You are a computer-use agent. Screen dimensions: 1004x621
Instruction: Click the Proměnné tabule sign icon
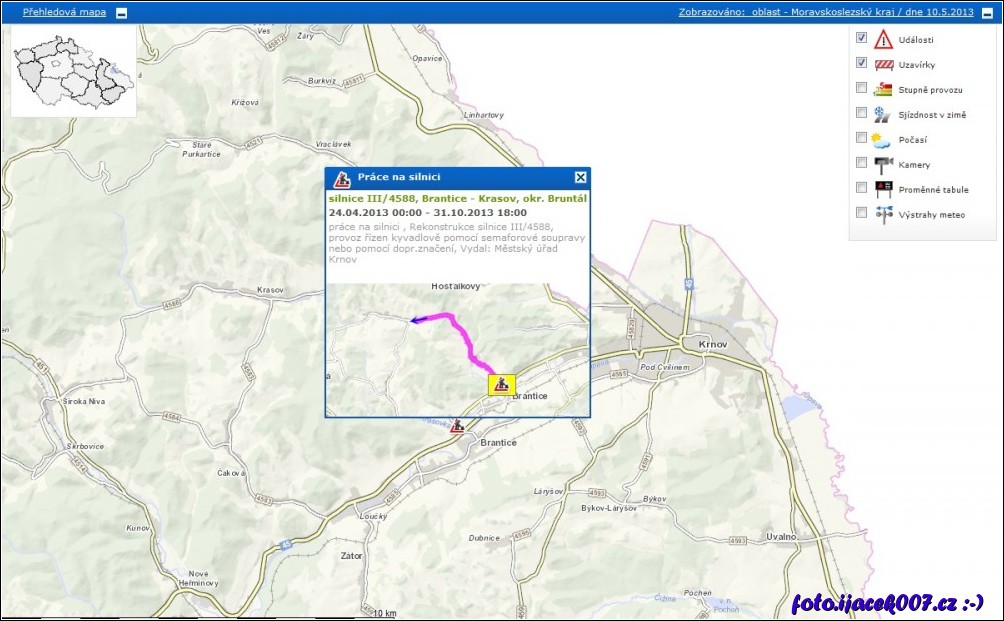tap(883, 188)
